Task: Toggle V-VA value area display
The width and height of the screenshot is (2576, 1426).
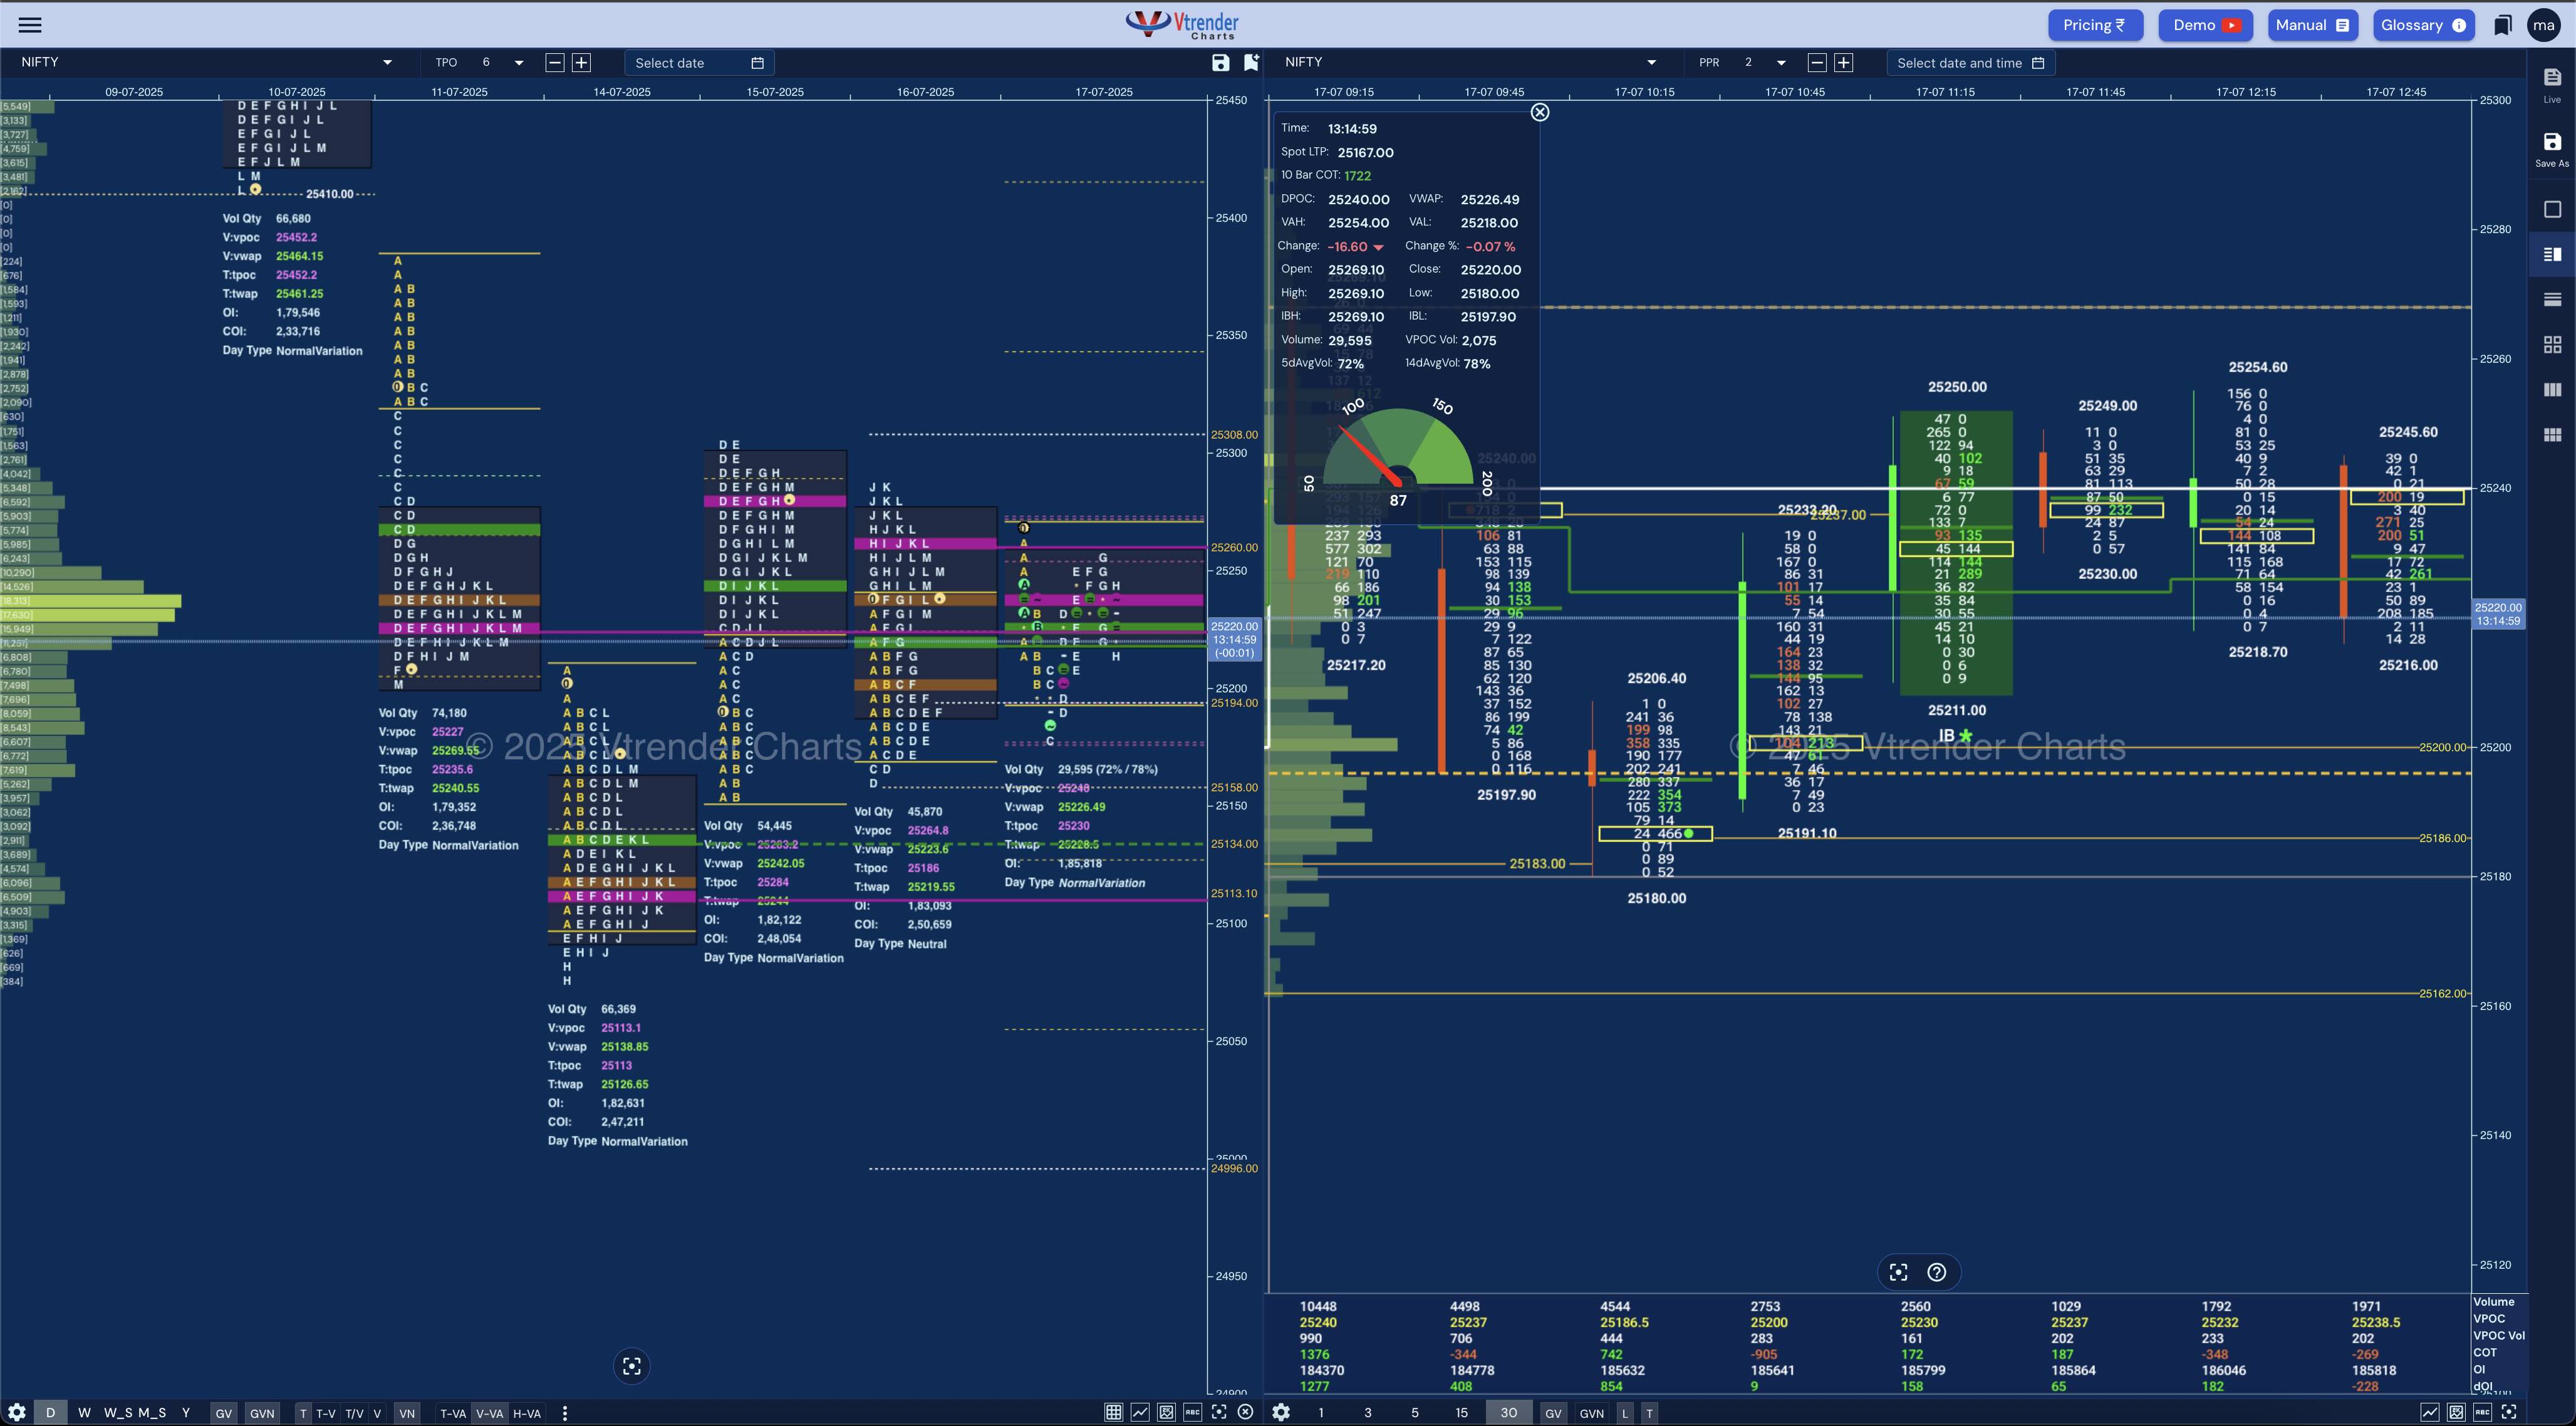Action: [489, 1413]
